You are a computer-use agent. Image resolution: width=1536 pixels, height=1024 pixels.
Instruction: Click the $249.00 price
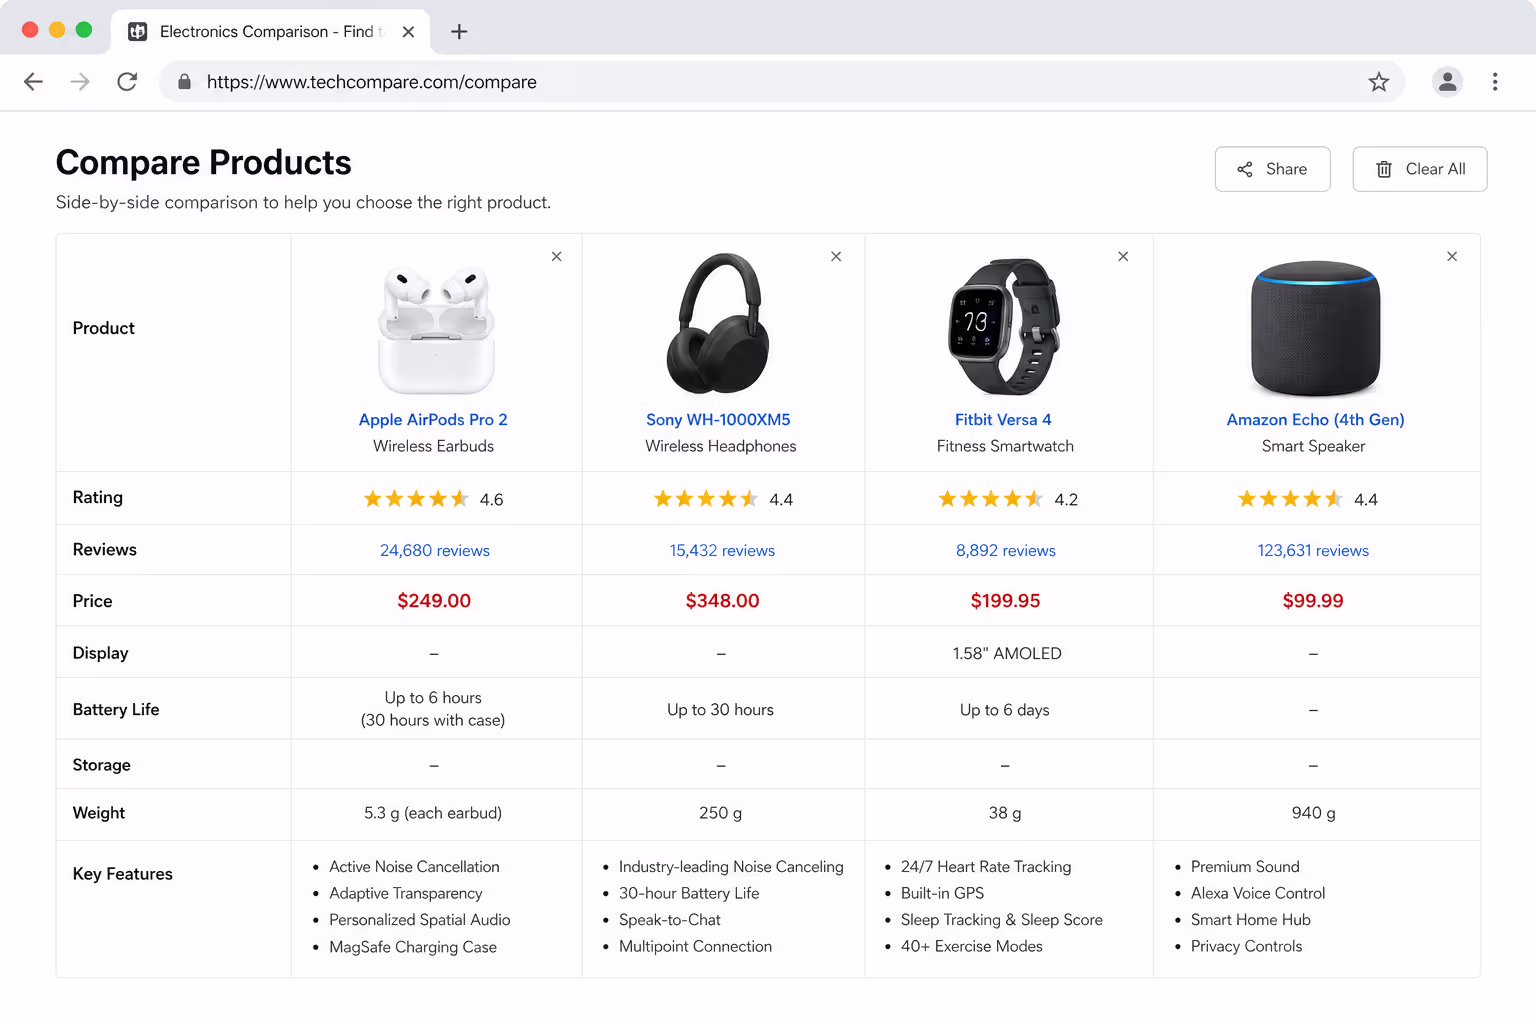[x=434, y=601]
